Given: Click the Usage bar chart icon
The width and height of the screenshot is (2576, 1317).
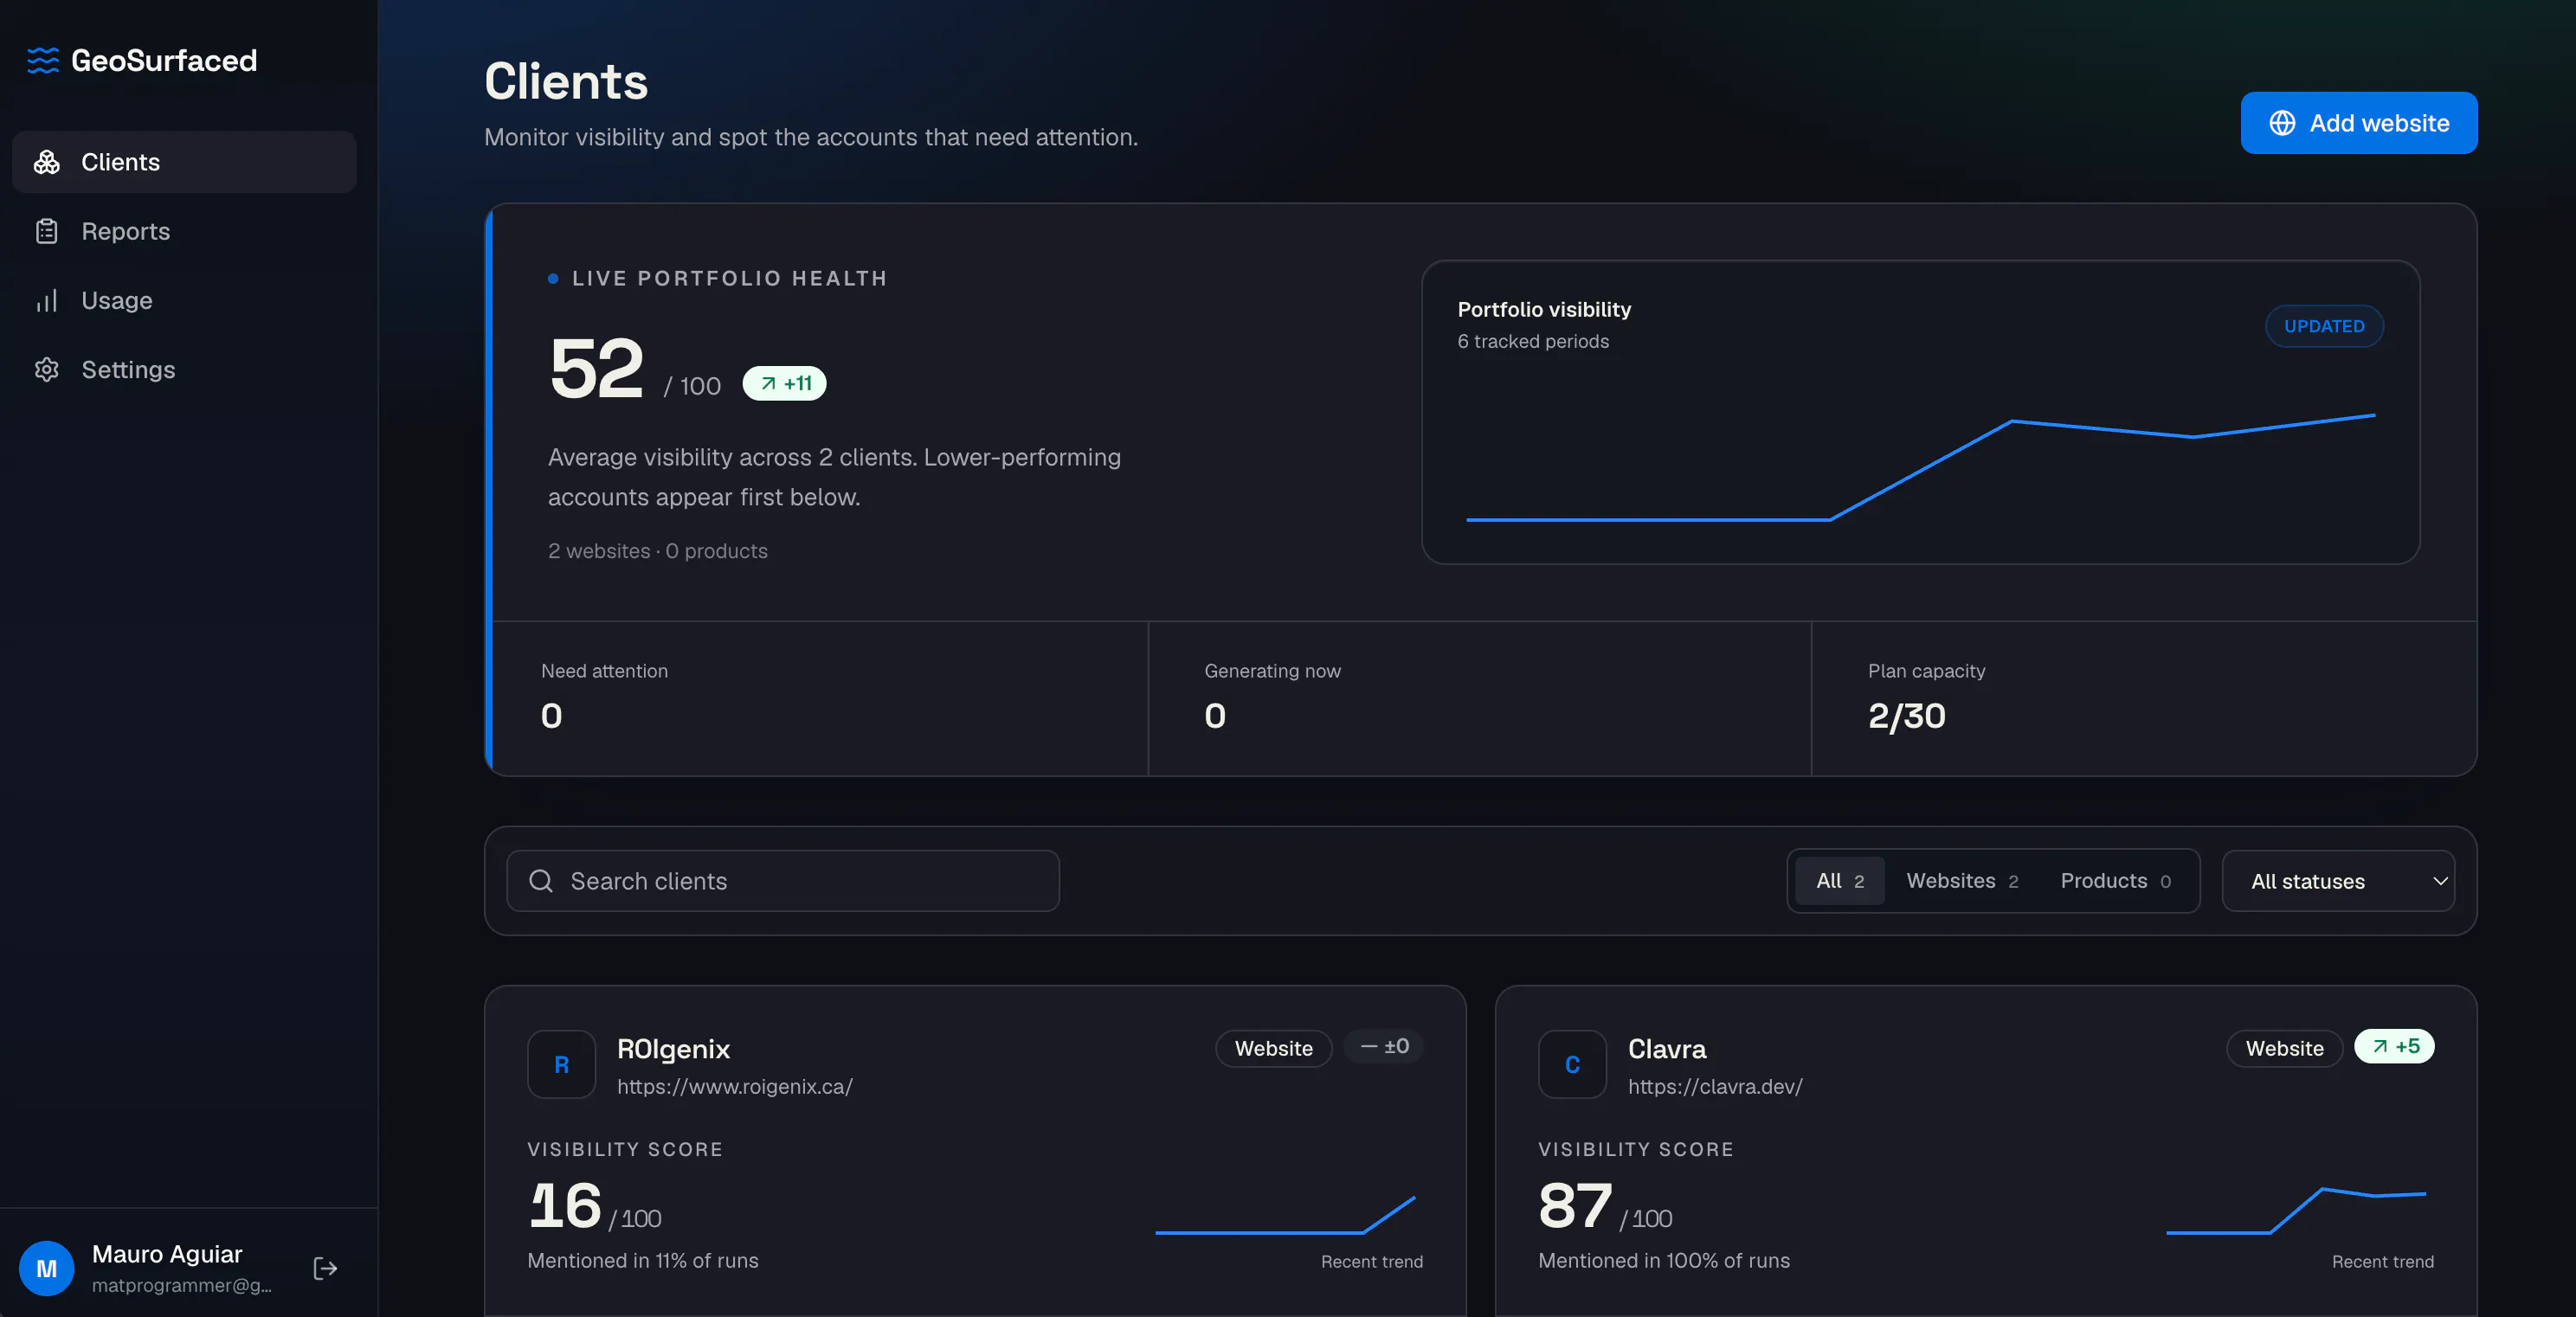Looking at the screenshot, I should [47, 300].
